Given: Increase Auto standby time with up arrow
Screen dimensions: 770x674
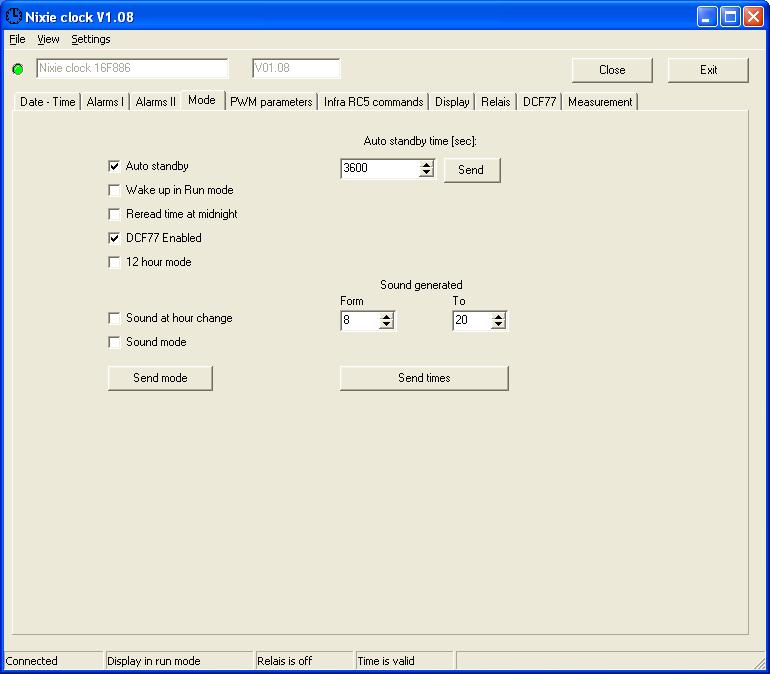Looking at the screenshot, I should [x=426, y=164].
